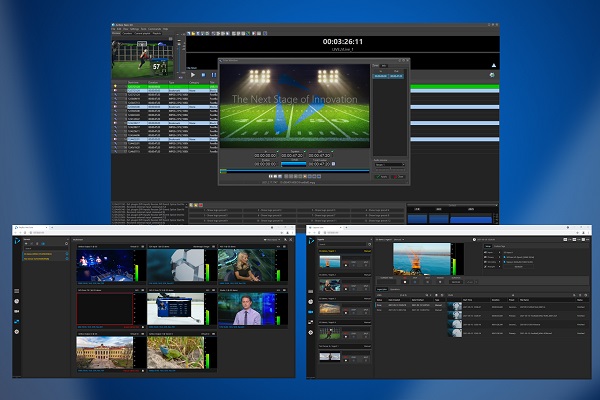Click the first layout icon at capture top right
Screen dimensions: 600x400
point(565,240)
